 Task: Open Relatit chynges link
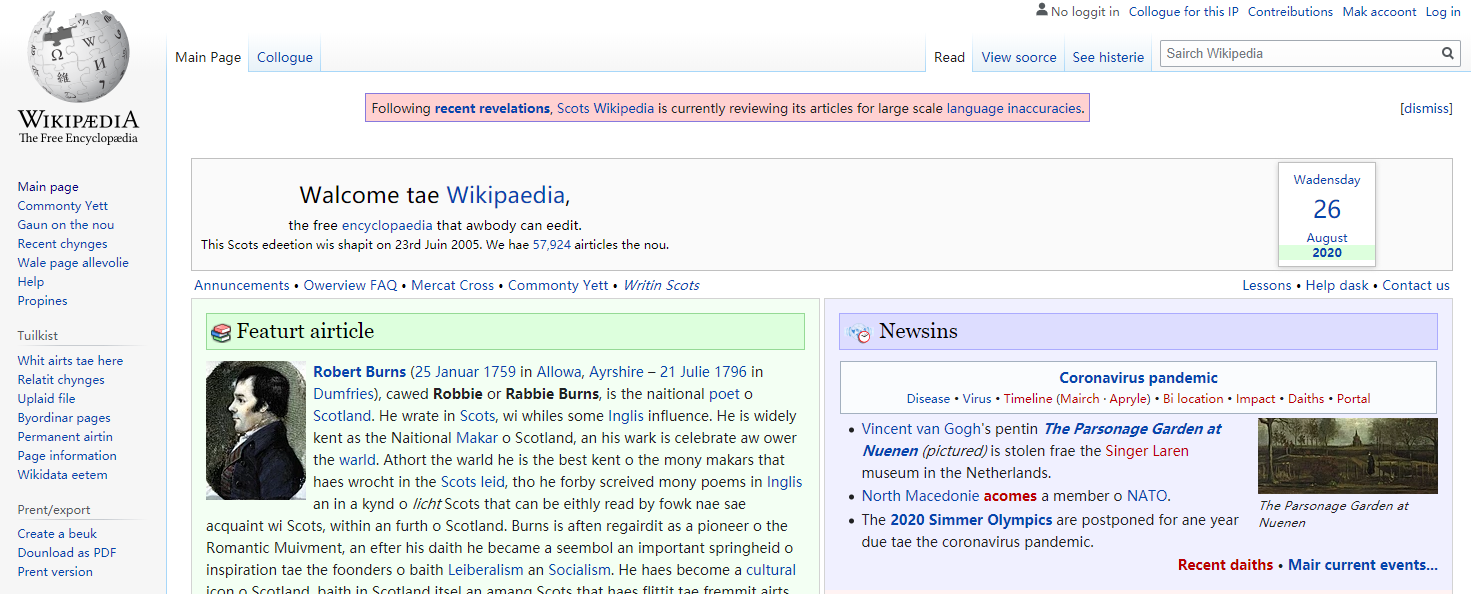(61, 380)
